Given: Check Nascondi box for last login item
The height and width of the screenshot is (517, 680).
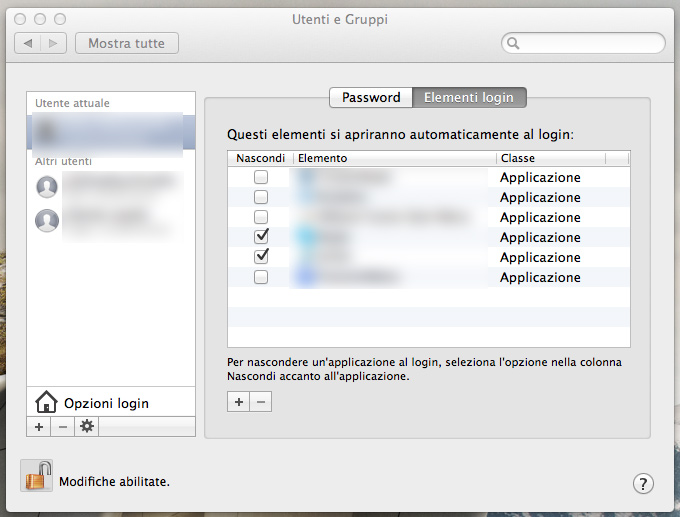Looking at the screenshot, I should click(x=261, y=277).
